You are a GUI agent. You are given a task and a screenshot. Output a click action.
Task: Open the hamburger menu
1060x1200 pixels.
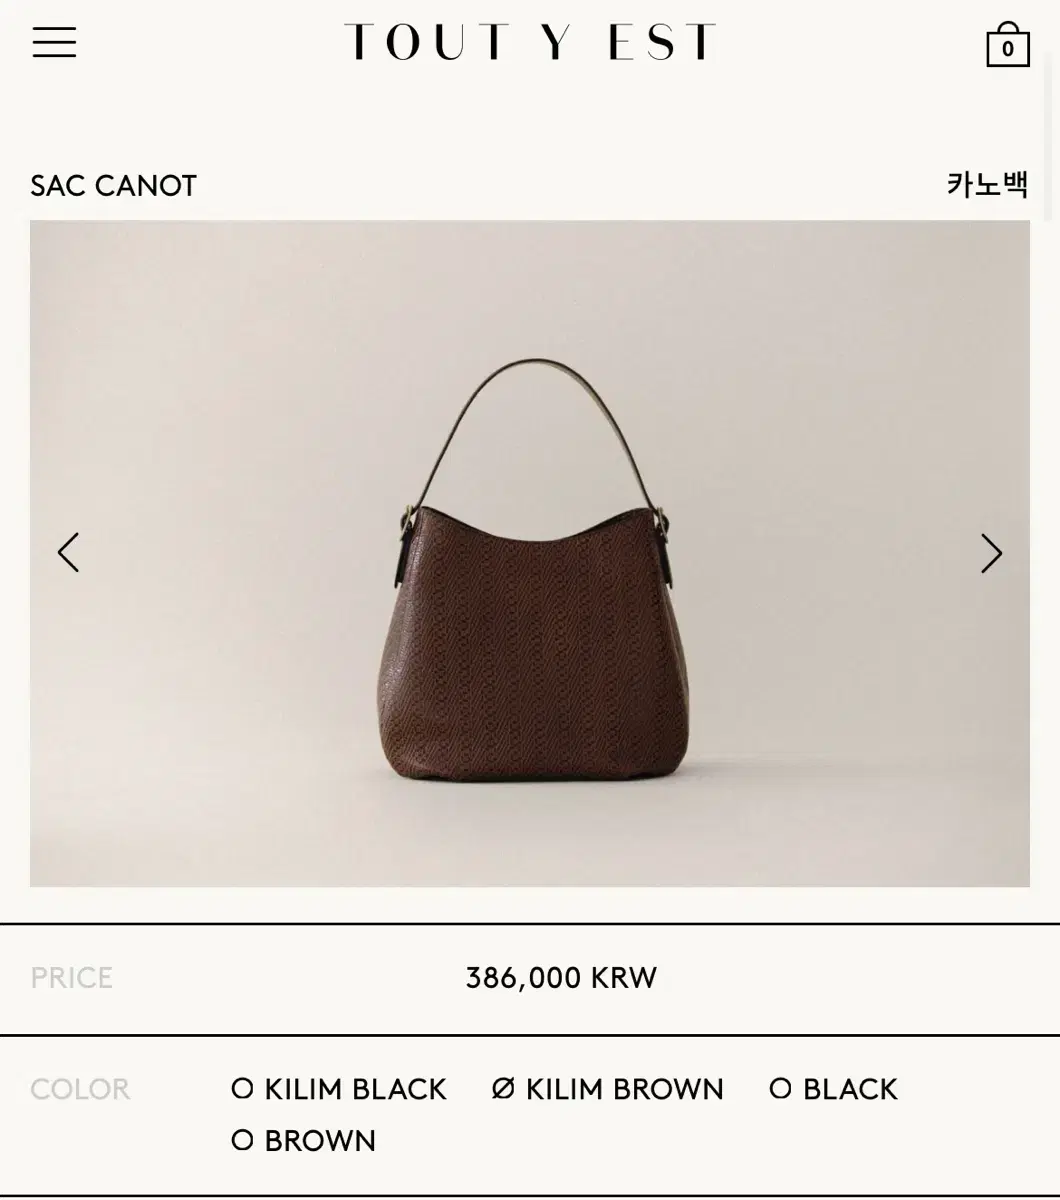[54, 42]
